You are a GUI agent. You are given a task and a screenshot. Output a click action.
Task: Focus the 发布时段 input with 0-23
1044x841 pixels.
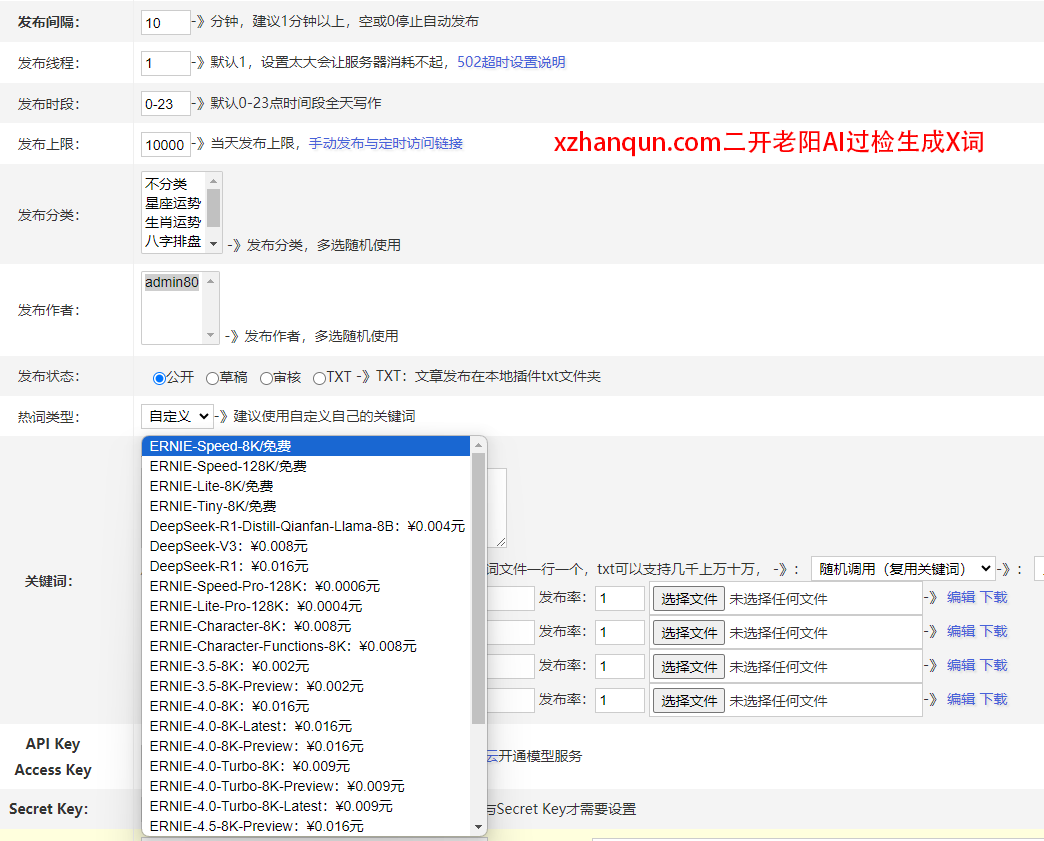click(x=166, y=104)
